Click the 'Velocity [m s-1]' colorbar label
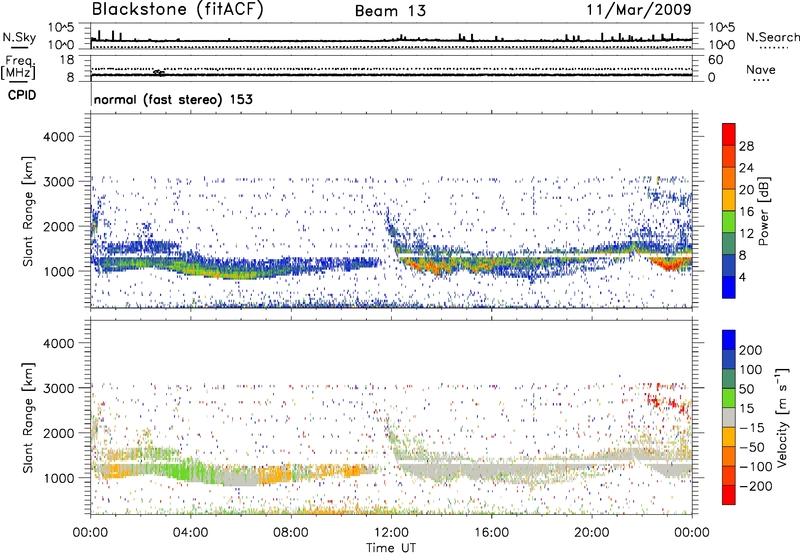Screen dimensions: 800x554 [x=782, y=417]
